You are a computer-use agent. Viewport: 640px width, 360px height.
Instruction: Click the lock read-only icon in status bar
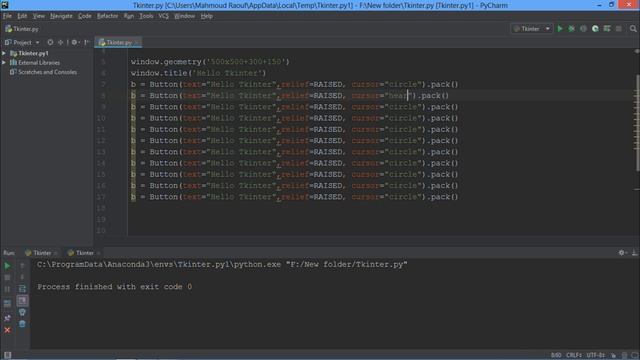coord(613,355)
